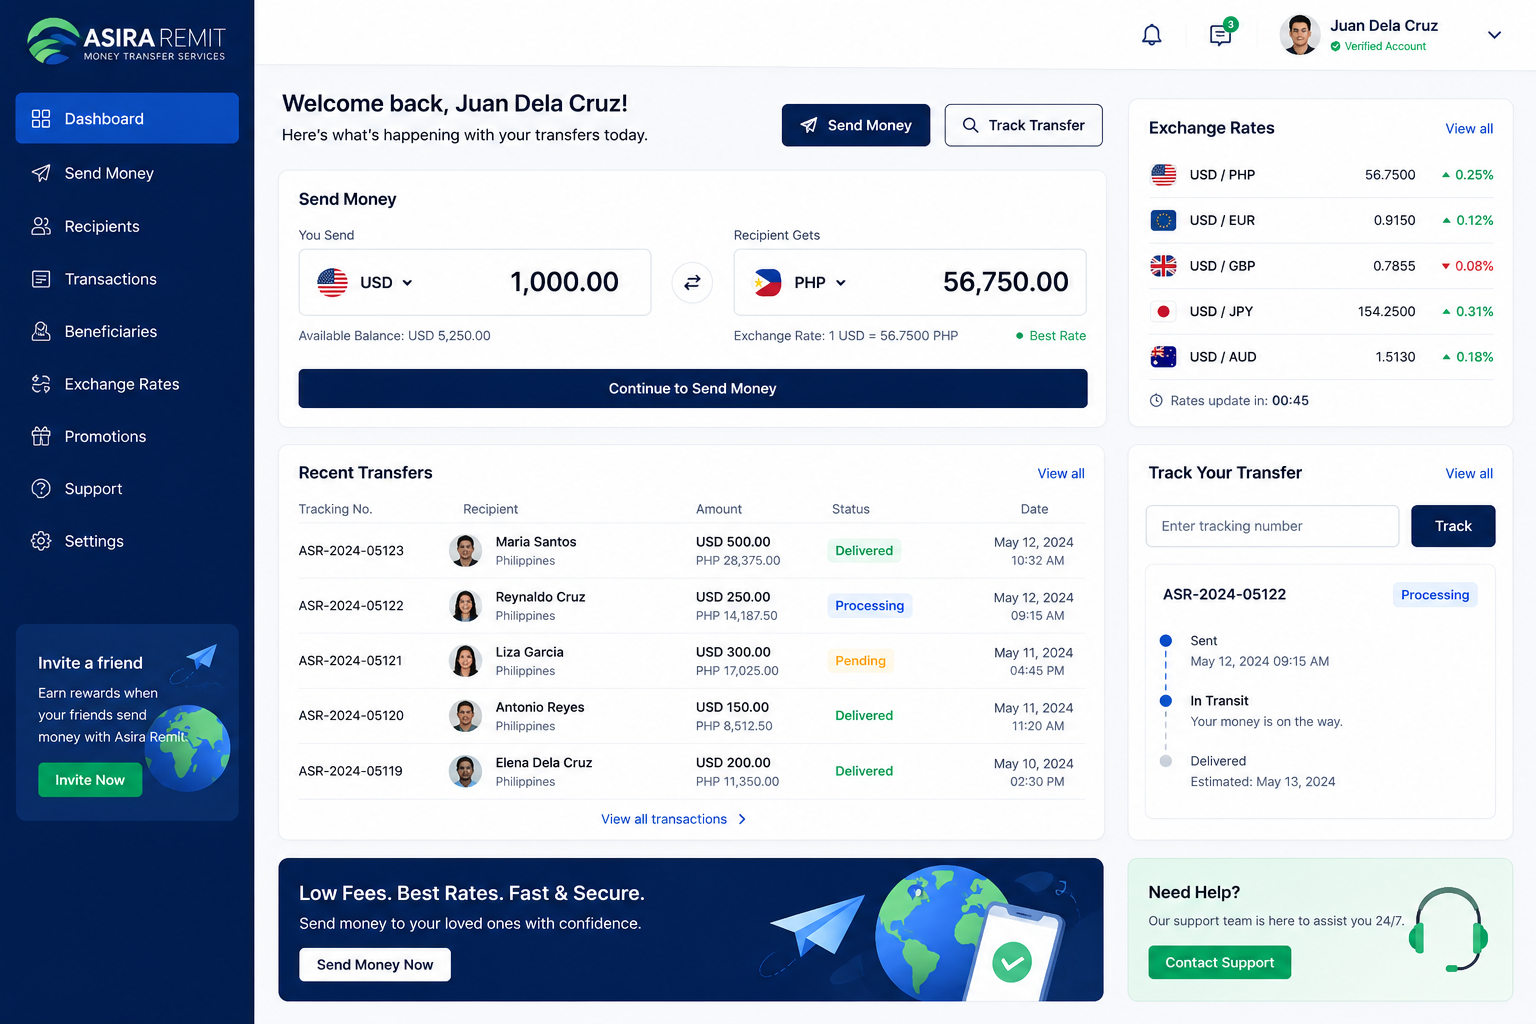Click the Processing badge on ASR-2024-05122 card
Image resolution: width=1536 pixels, height=1024 pixels.
tap(1435, 595)
